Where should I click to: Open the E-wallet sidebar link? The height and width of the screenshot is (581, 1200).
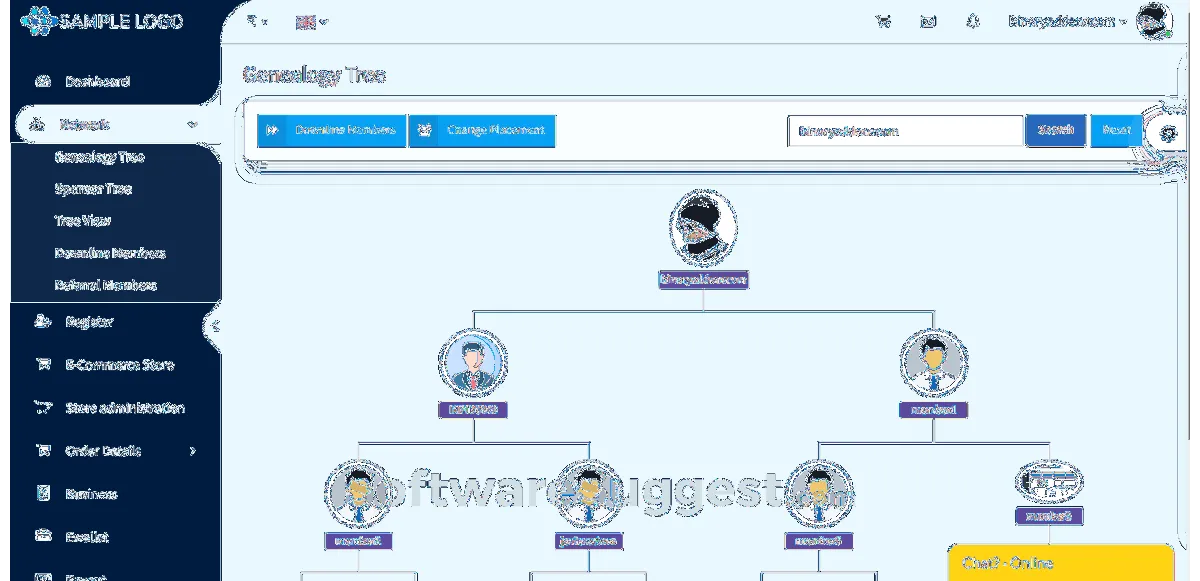click(87, 537)
